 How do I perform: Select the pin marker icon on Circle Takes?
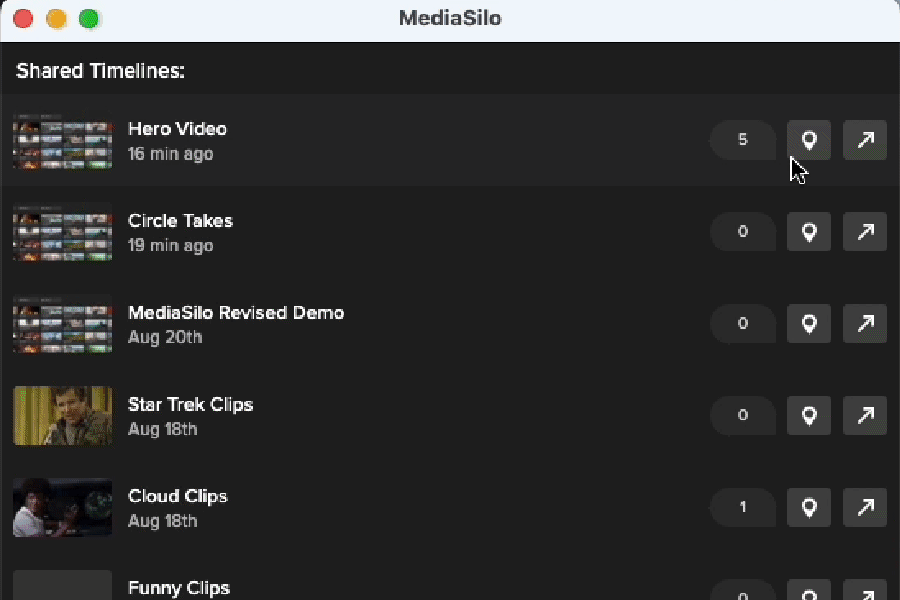pos(808,231)
